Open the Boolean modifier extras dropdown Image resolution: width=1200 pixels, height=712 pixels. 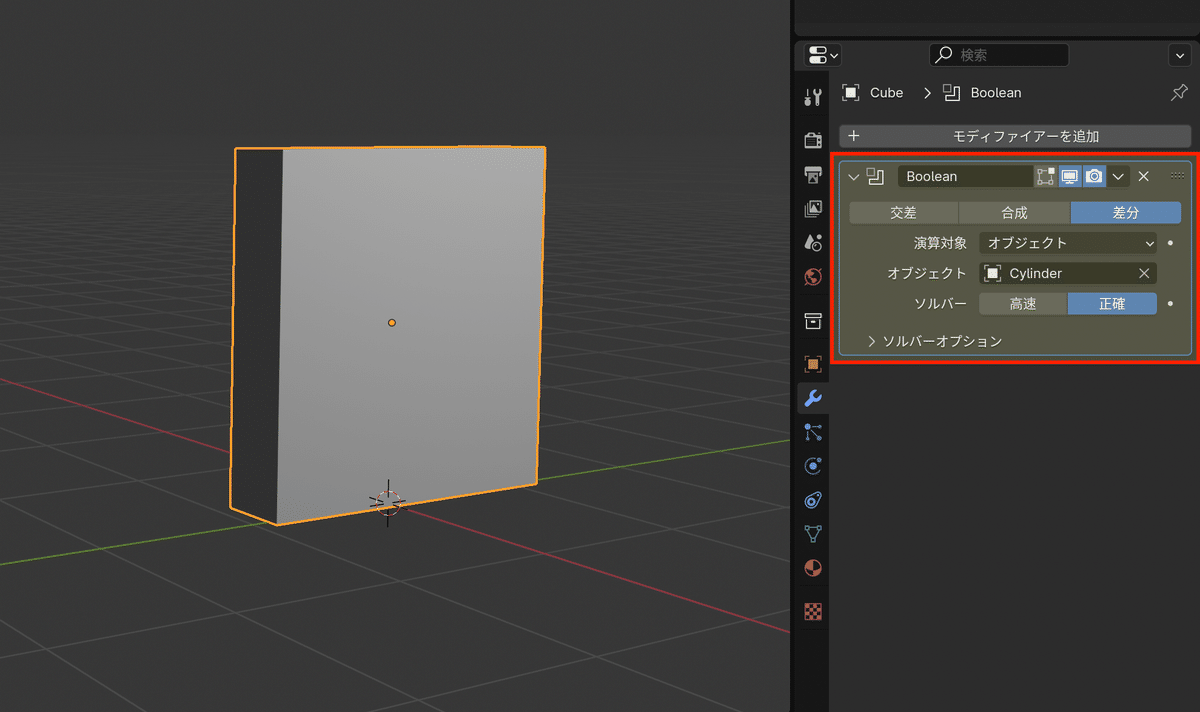[x=1118, y=176]
